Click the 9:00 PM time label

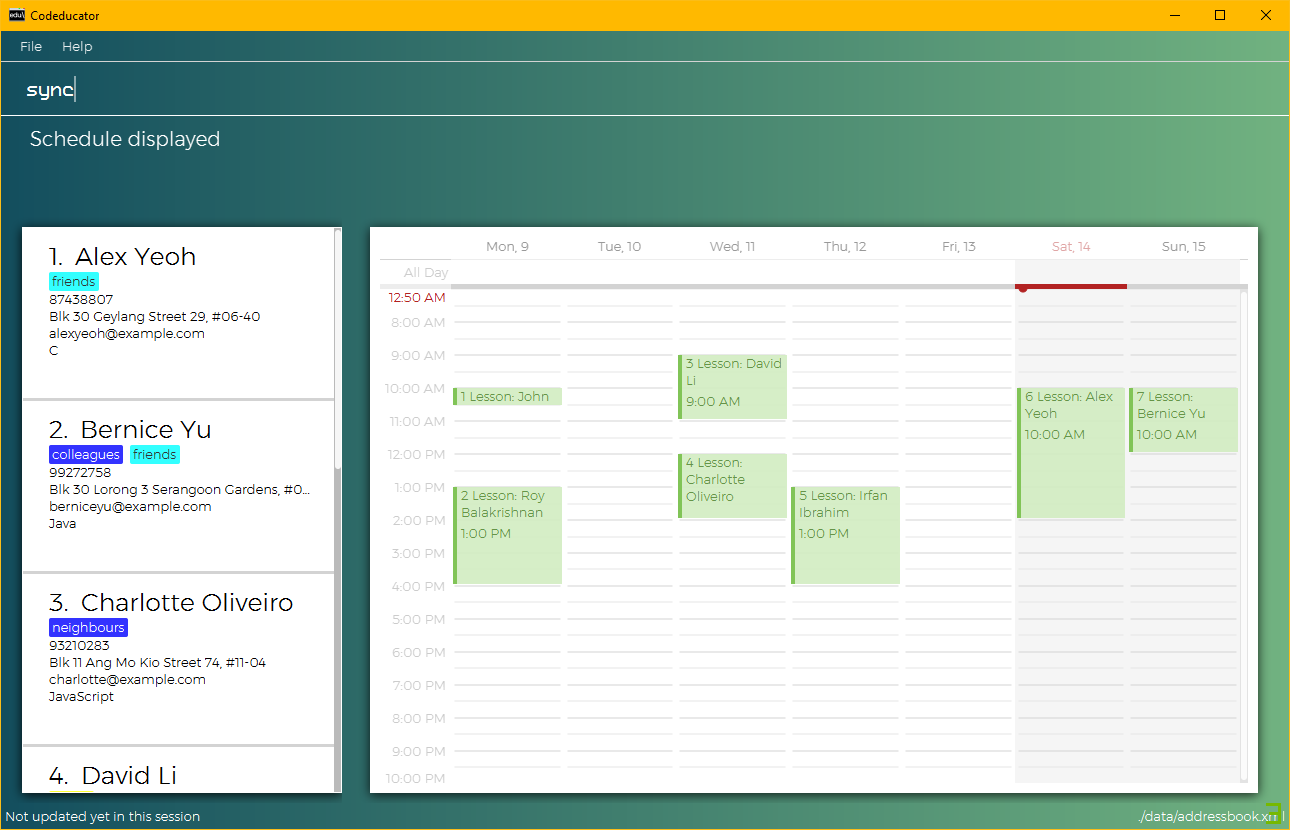(x=419, y=751)
